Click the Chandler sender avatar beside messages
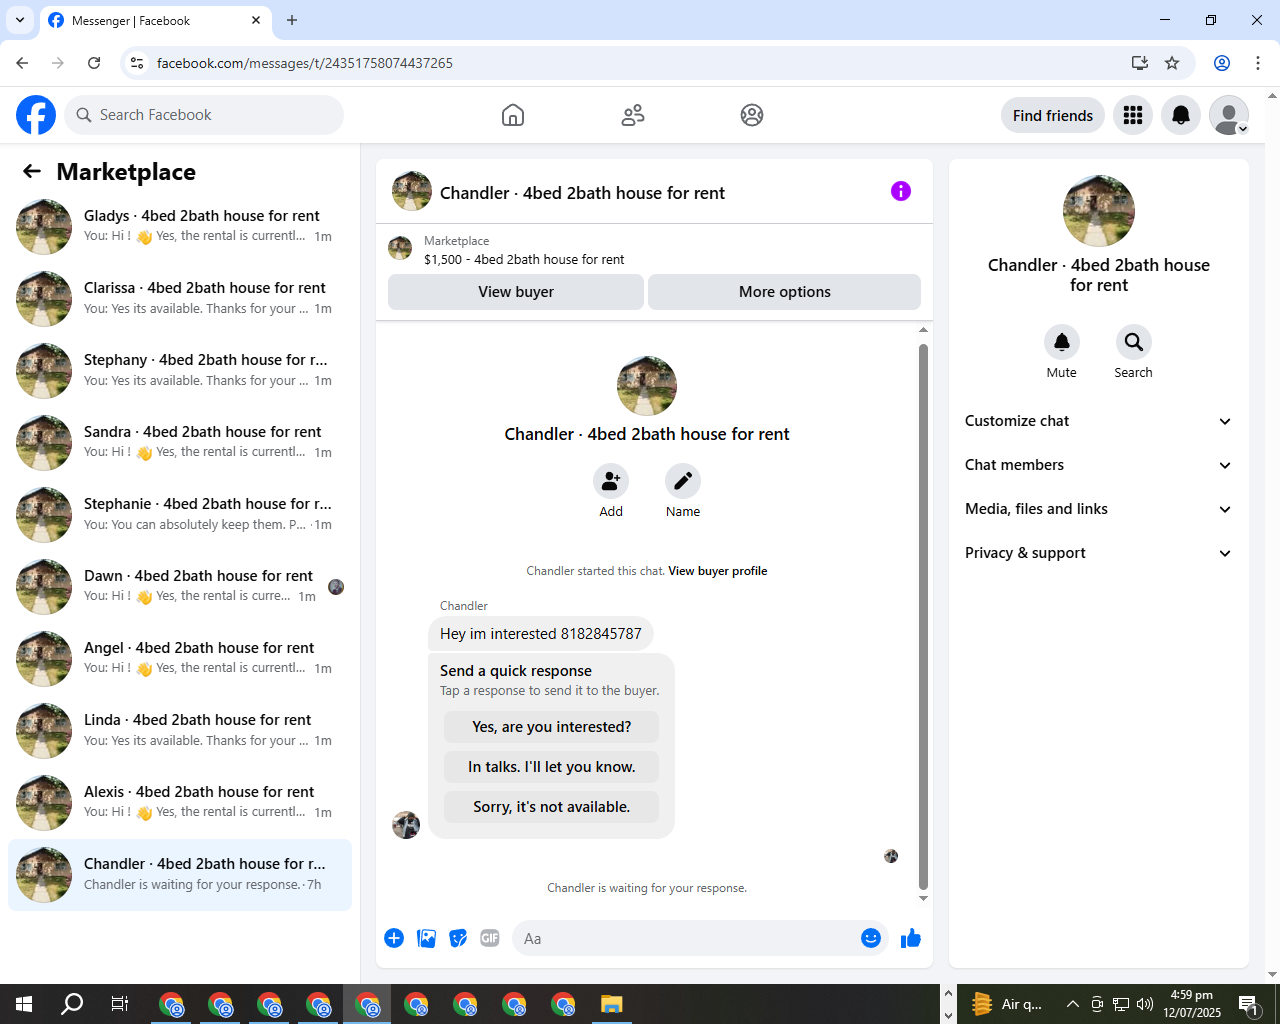 (x=406, y=825)
